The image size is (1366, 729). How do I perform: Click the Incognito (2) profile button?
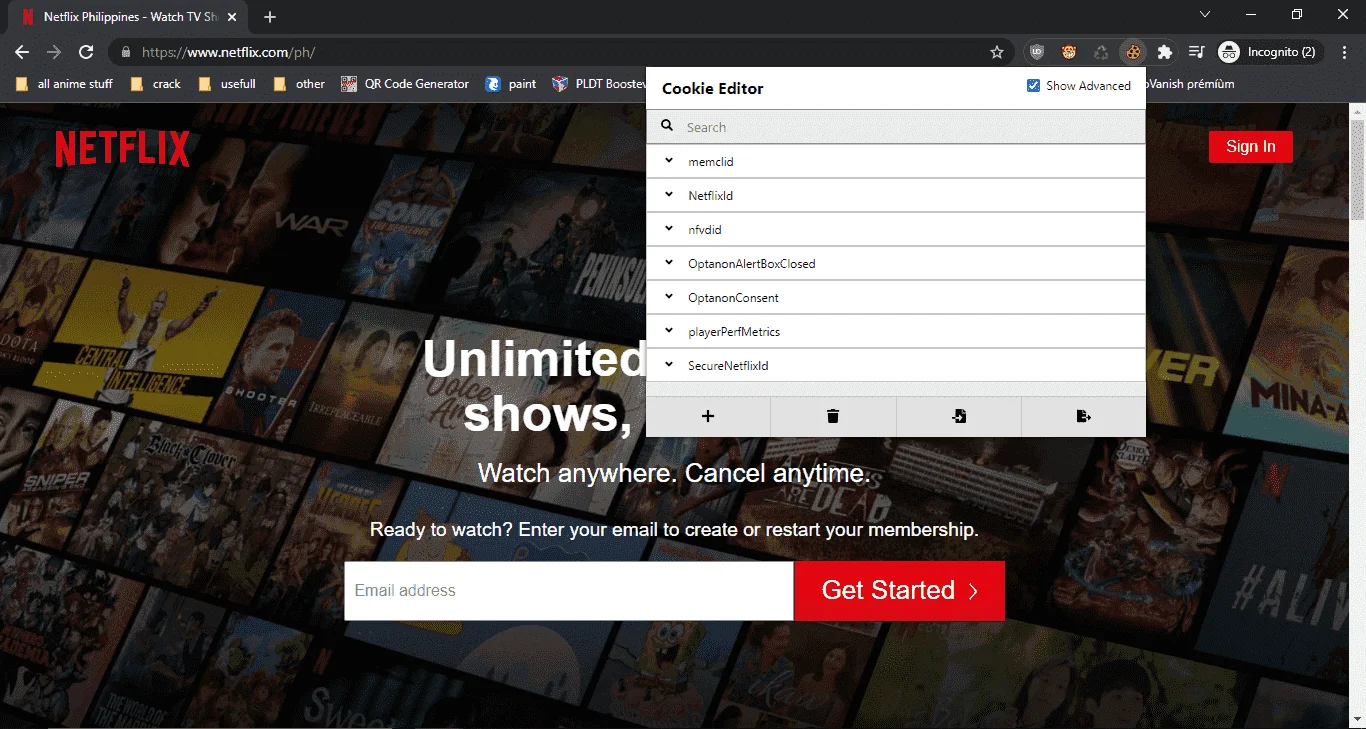[1268, 52]
